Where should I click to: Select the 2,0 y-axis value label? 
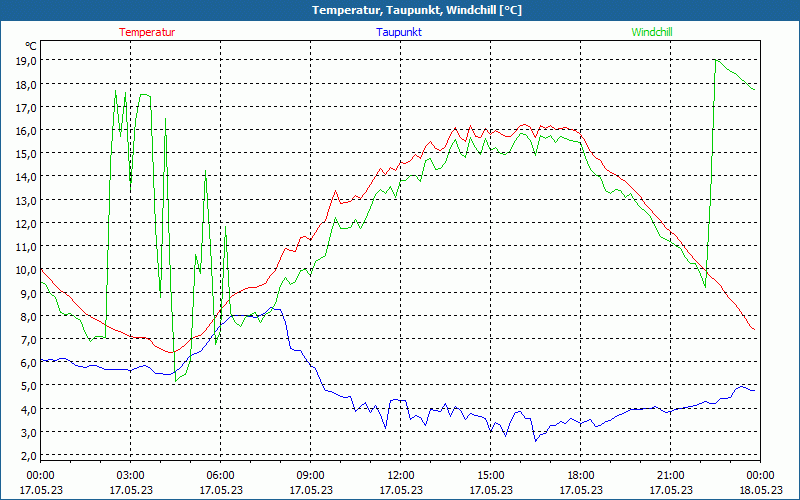click(26, 456)
